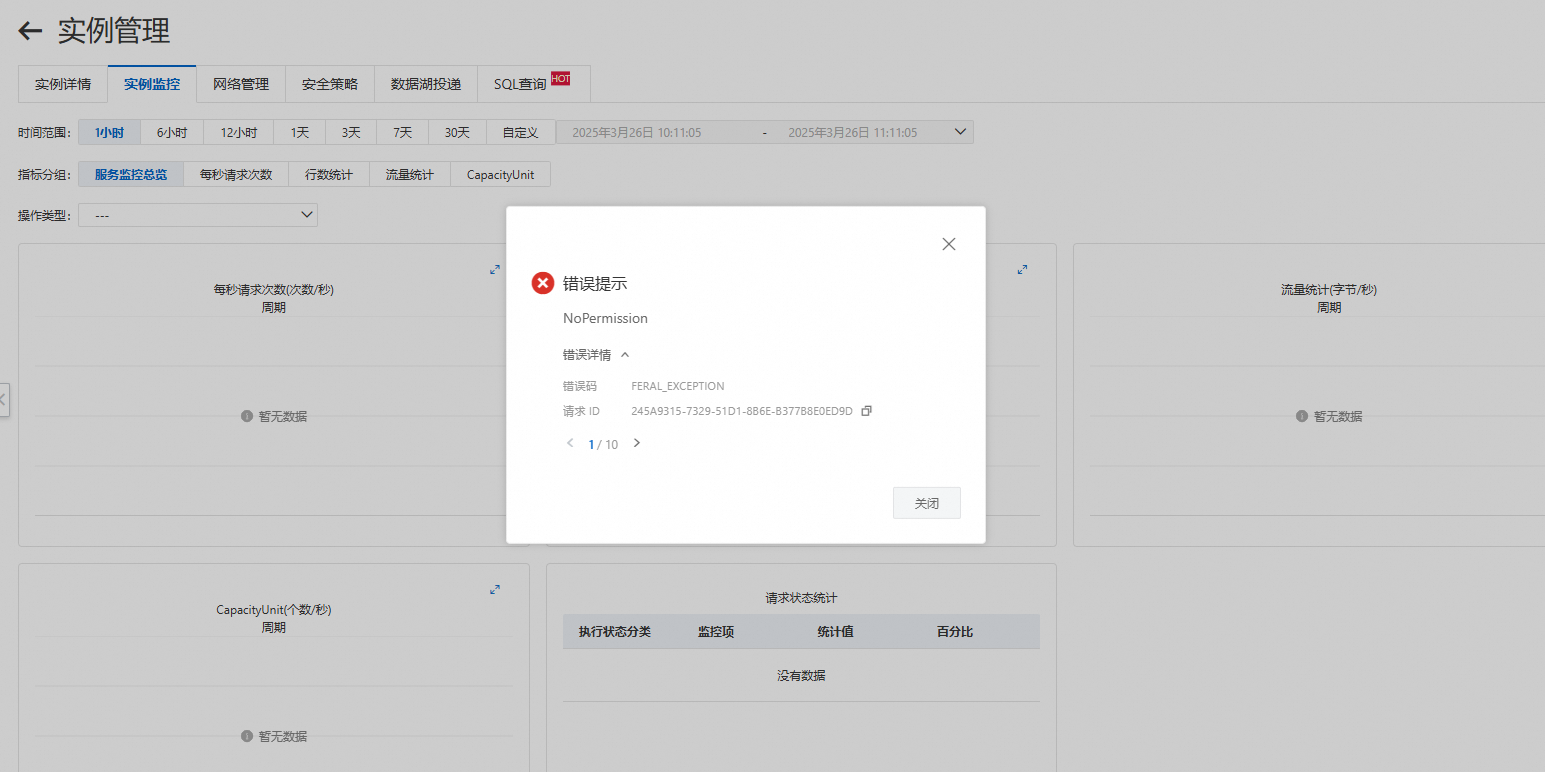Click the 百分比 column header
Screen dimensions: 1545x772
click(x=955, y=632)
